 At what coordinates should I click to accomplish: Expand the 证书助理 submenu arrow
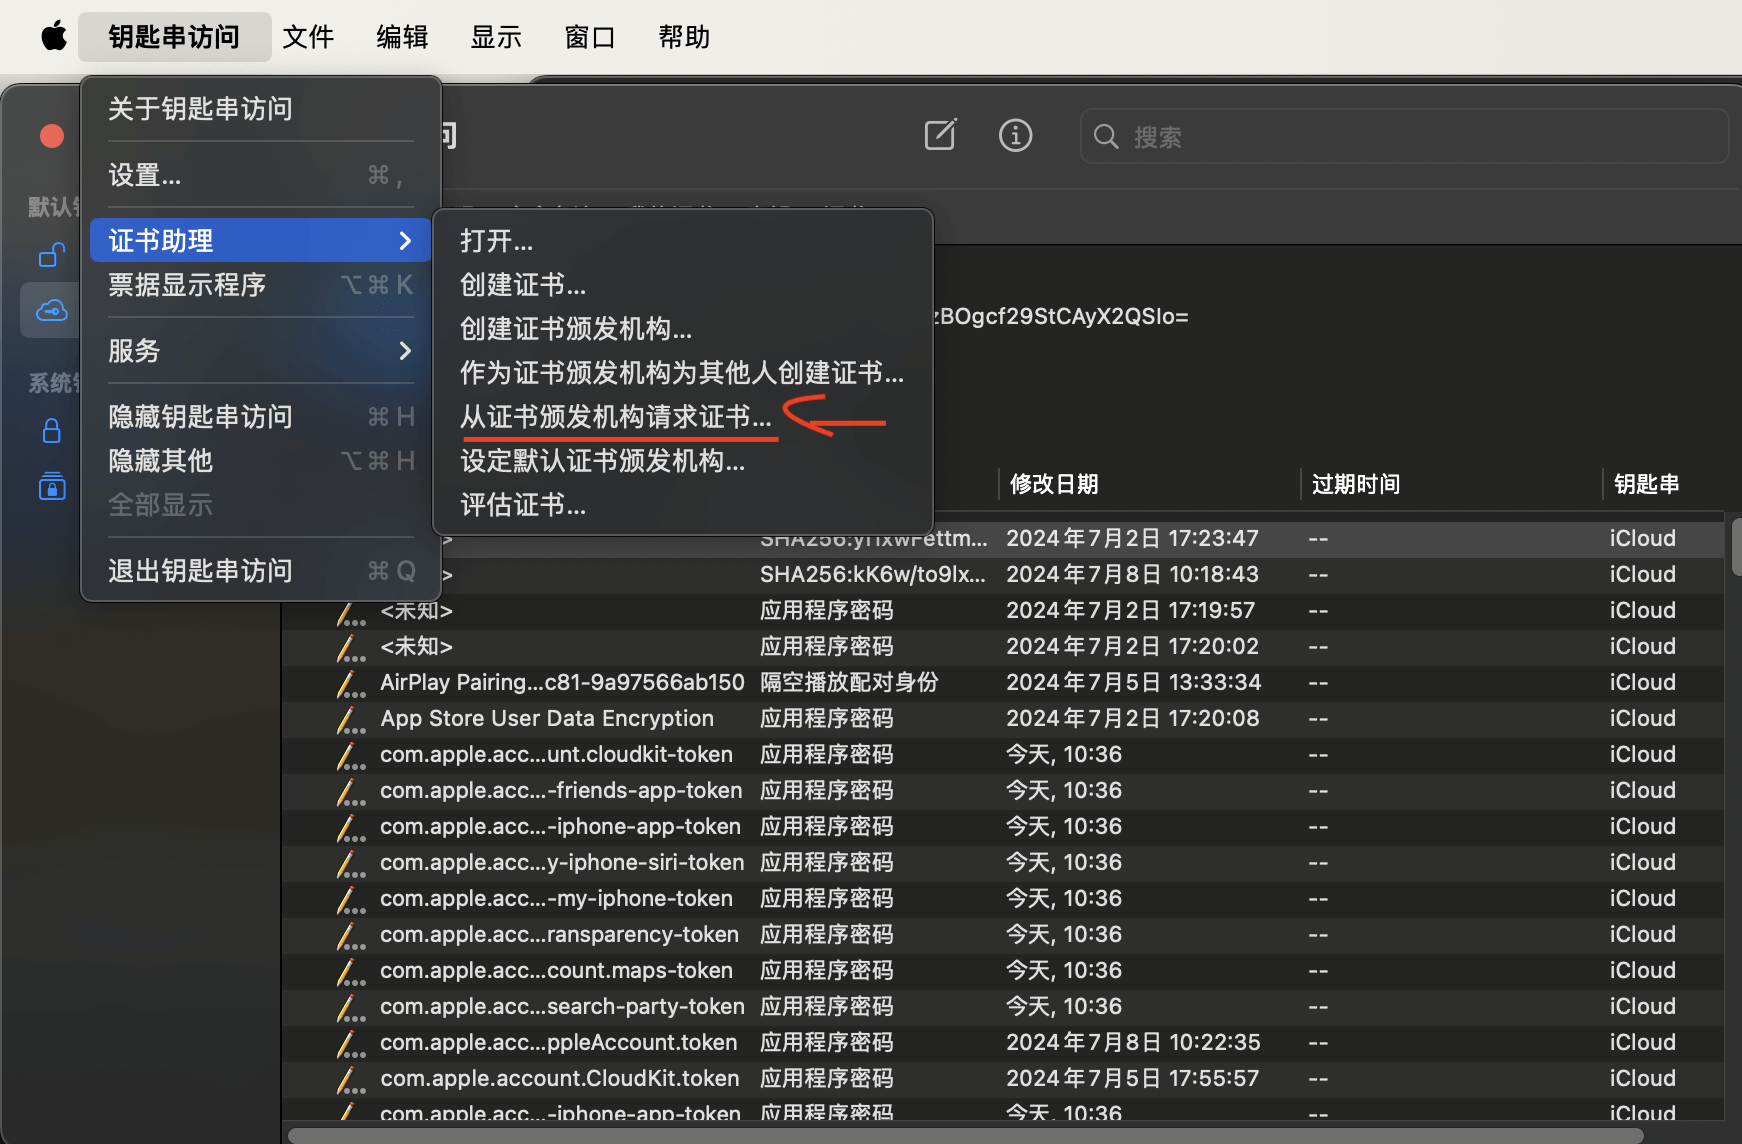405,240
